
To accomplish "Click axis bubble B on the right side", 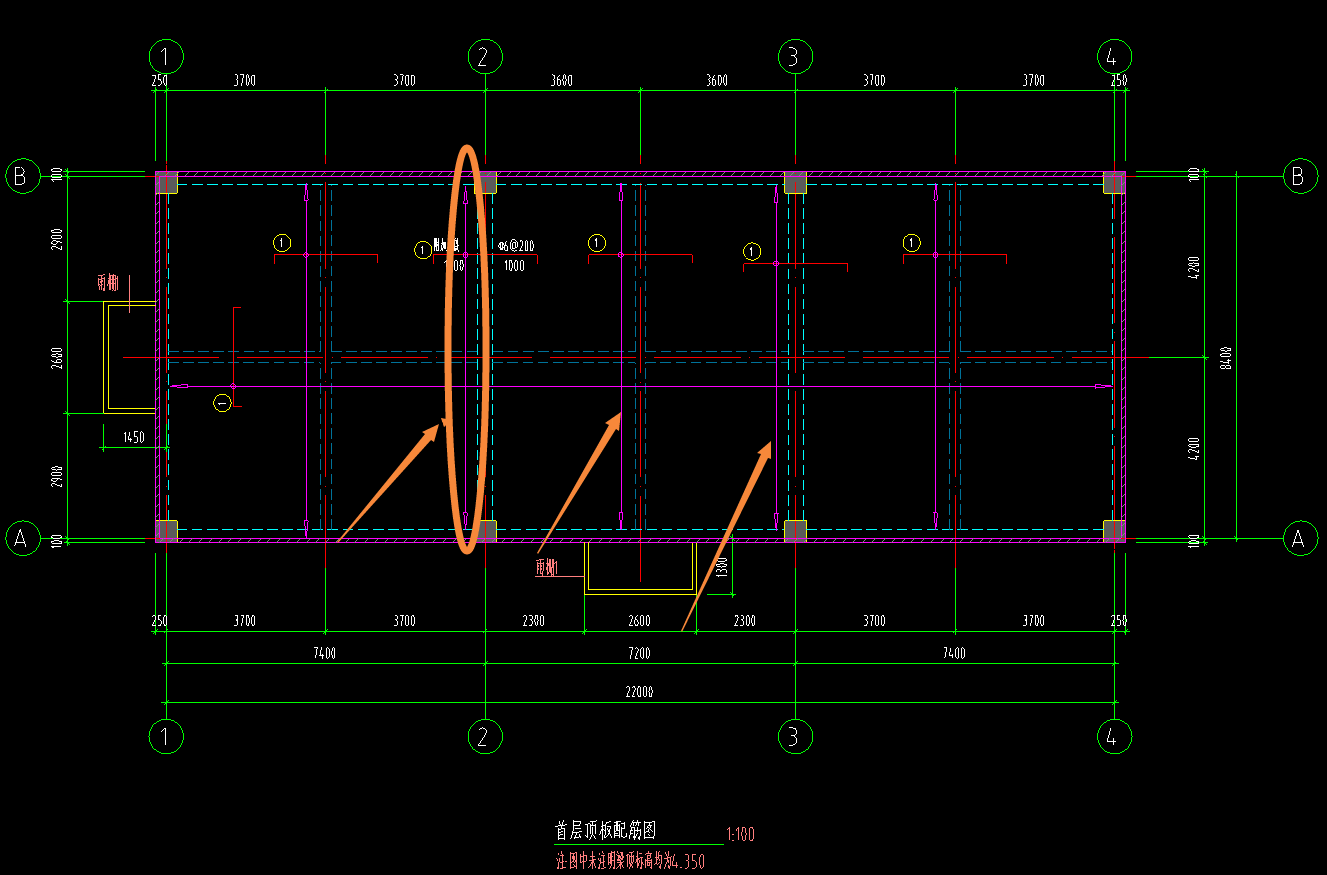I will 1299,176.
